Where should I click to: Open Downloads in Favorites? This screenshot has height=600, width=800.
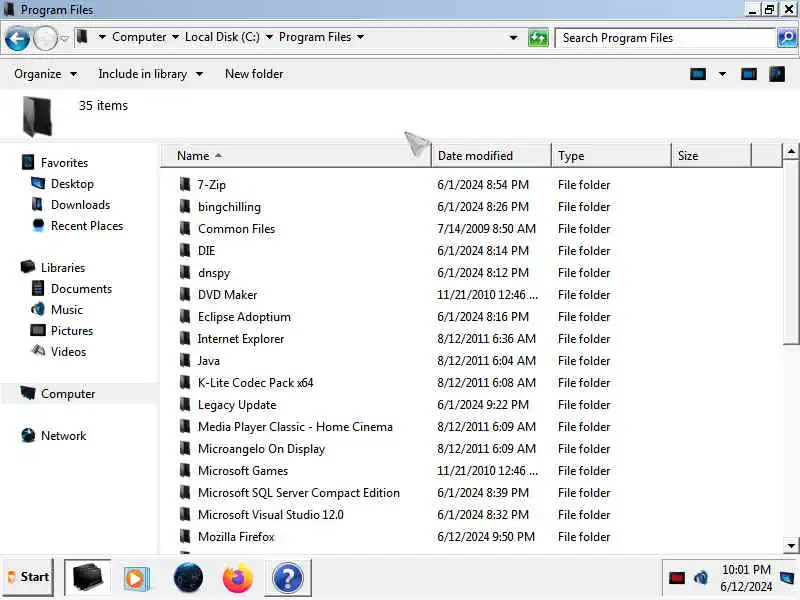coord(80,205)
